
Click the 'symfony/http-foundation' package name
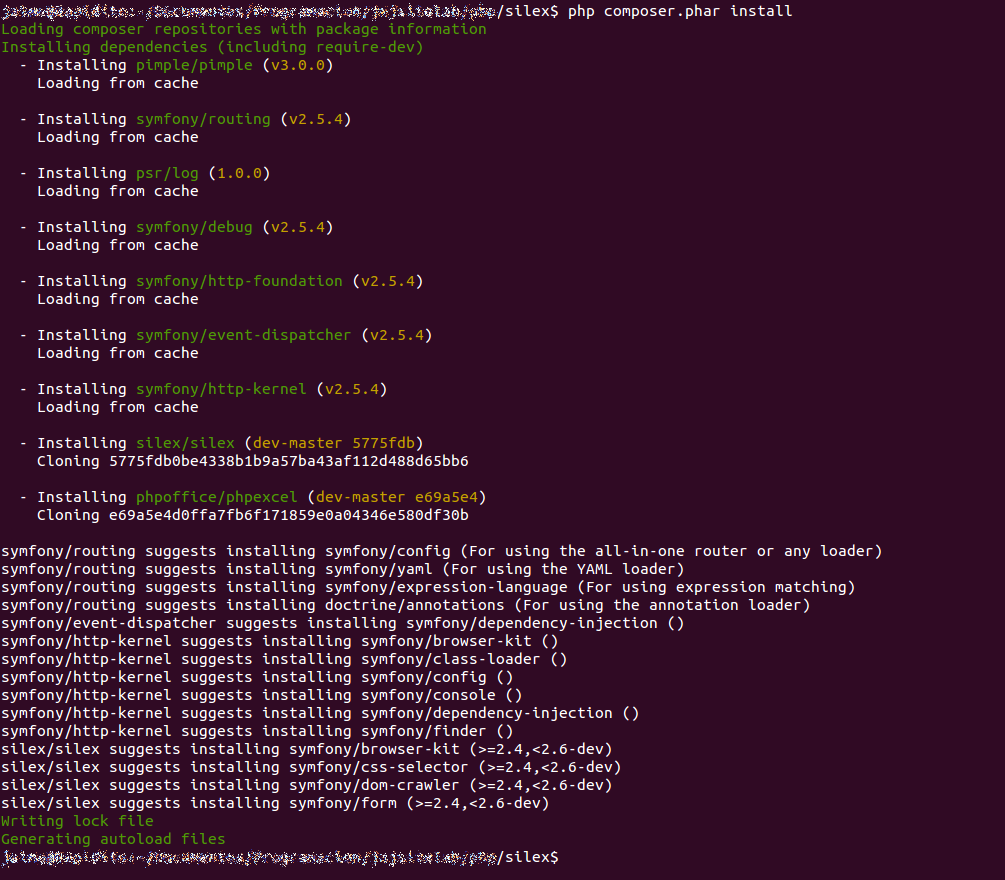(239, 280)
